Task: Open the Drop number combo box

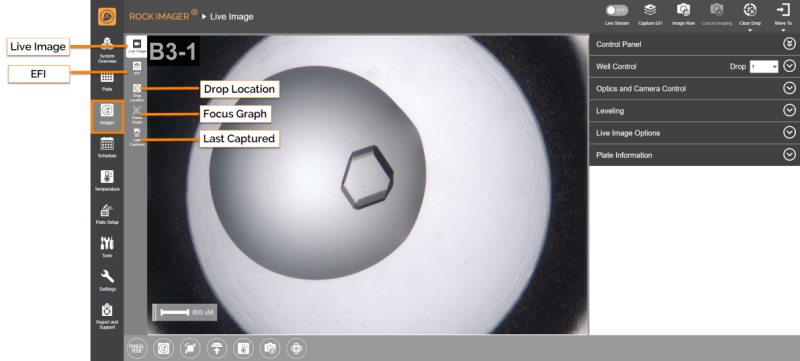Action: point(764,66)
